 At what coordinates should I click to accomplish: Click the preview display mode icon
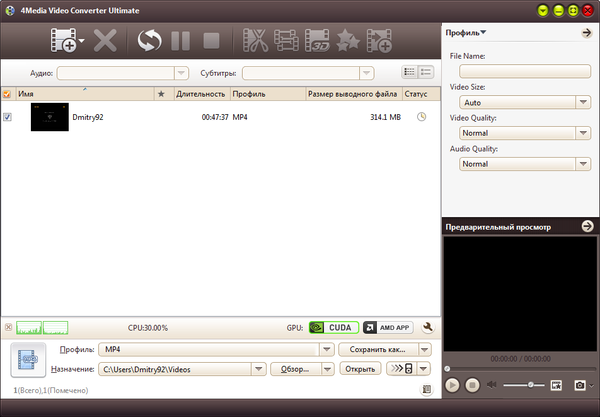556,385
